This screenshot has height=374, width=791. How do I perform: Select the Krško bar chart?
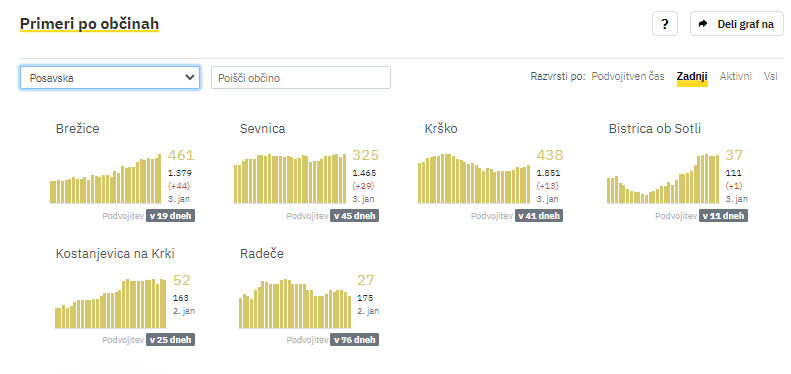tap(474, 179)
